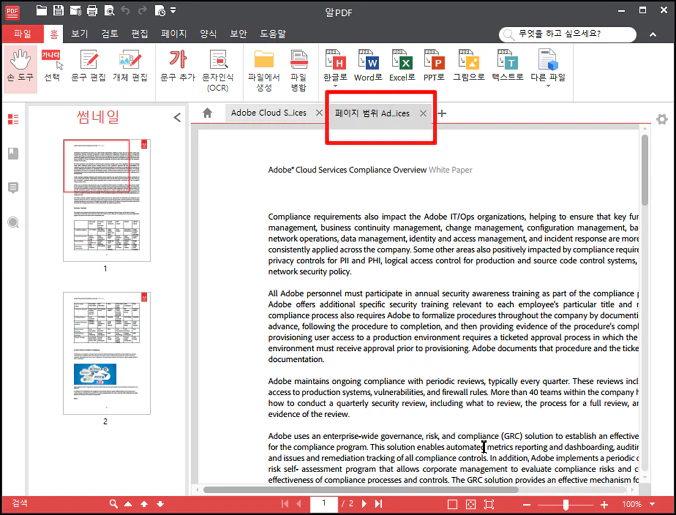Close the 'Adobe Cloud S...ices' tab
Image resolution: width=676 pixels, height=515 pixels.
click(x=319, y=113)
